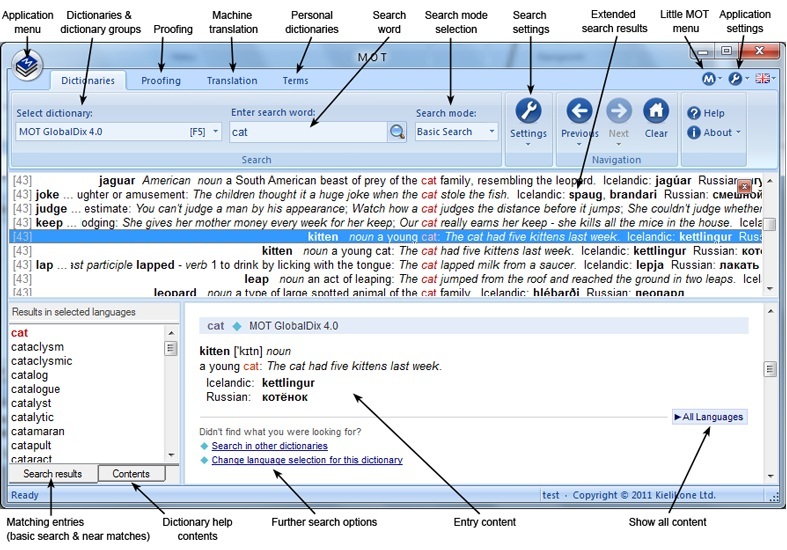Click 'kettlingur' Icelandic translation in entry
The height and width of the screenshot is (550, 787).
(x=288, y=383)
